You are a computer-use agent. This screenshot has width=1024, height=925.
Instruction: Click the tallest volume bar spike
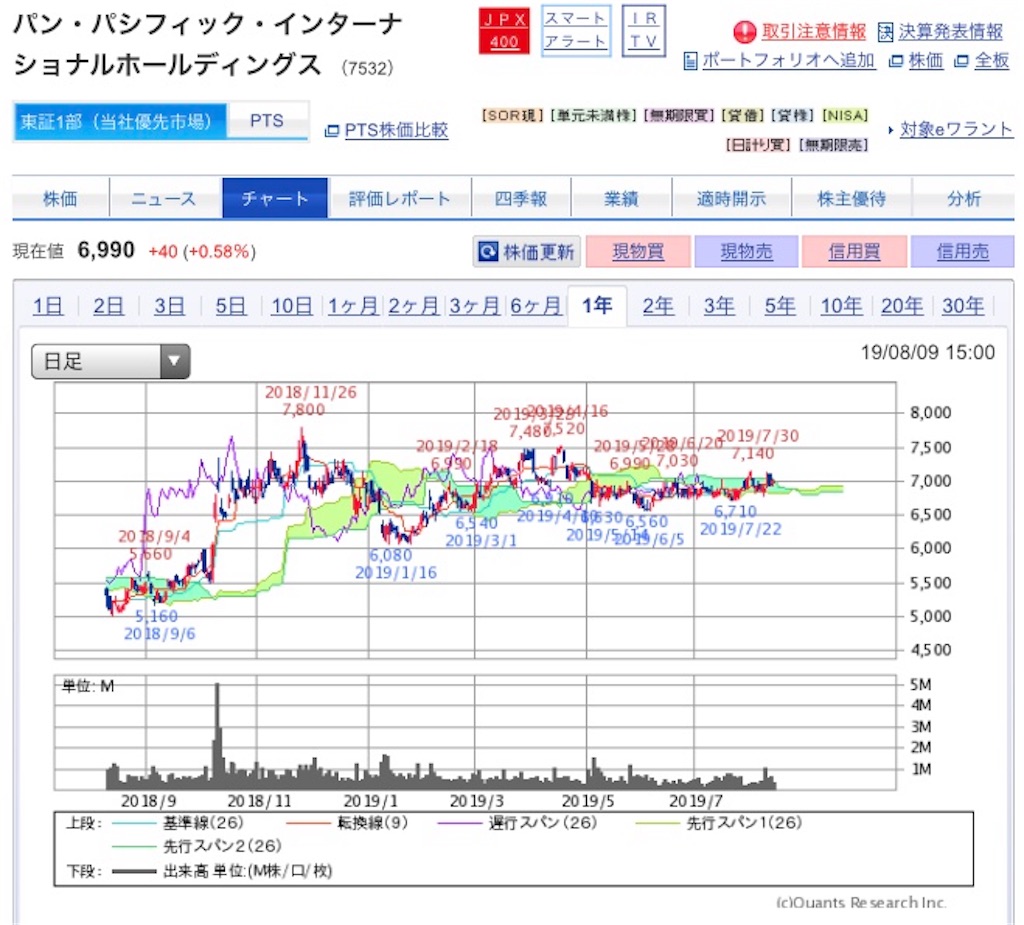tap(217, 736)
